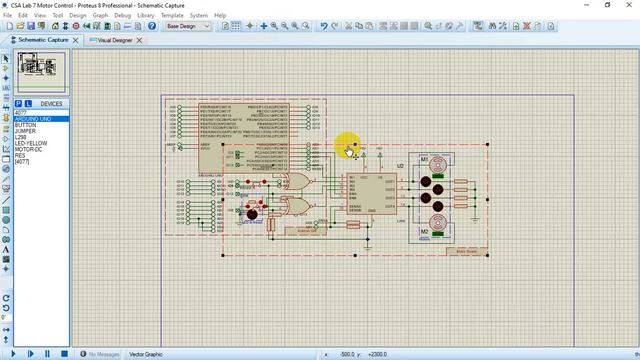The image size is (640, 360).
Task: Flip horizontally with mirror X icon
Action: [x=6, y=329]
